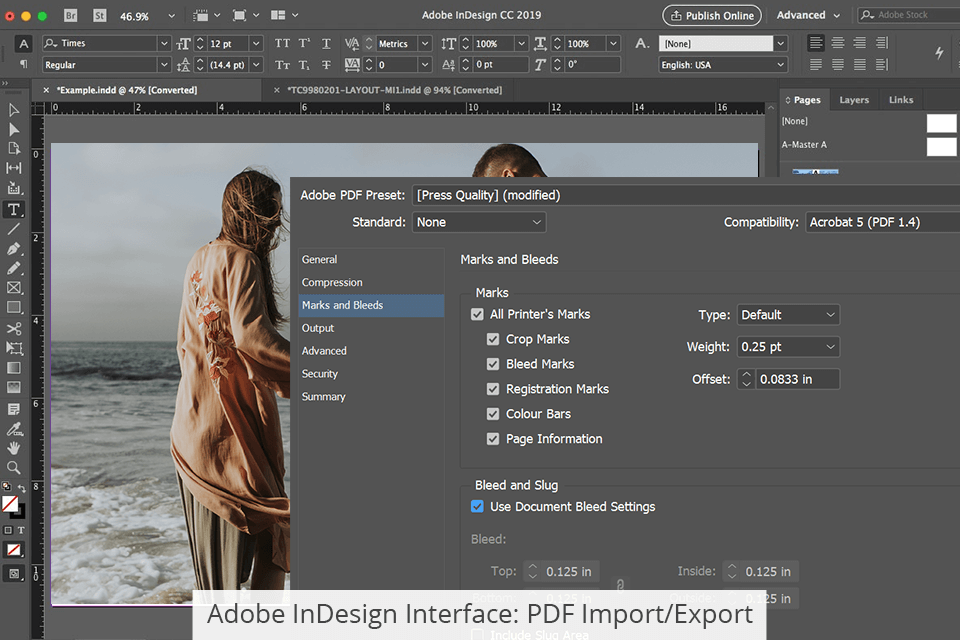960x640 pixels.
Task: Select the Type tool
Action: (13, 209)
